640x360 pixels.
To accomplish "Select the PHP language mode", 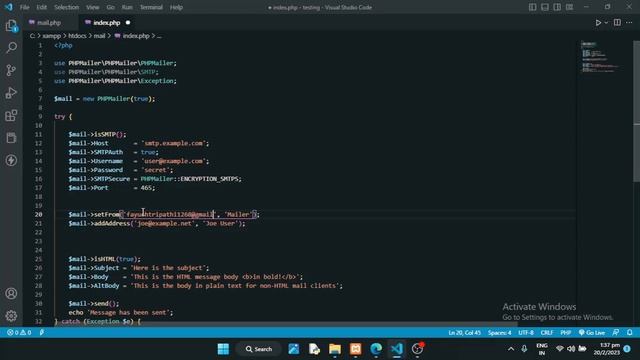I will click(565, 333).
